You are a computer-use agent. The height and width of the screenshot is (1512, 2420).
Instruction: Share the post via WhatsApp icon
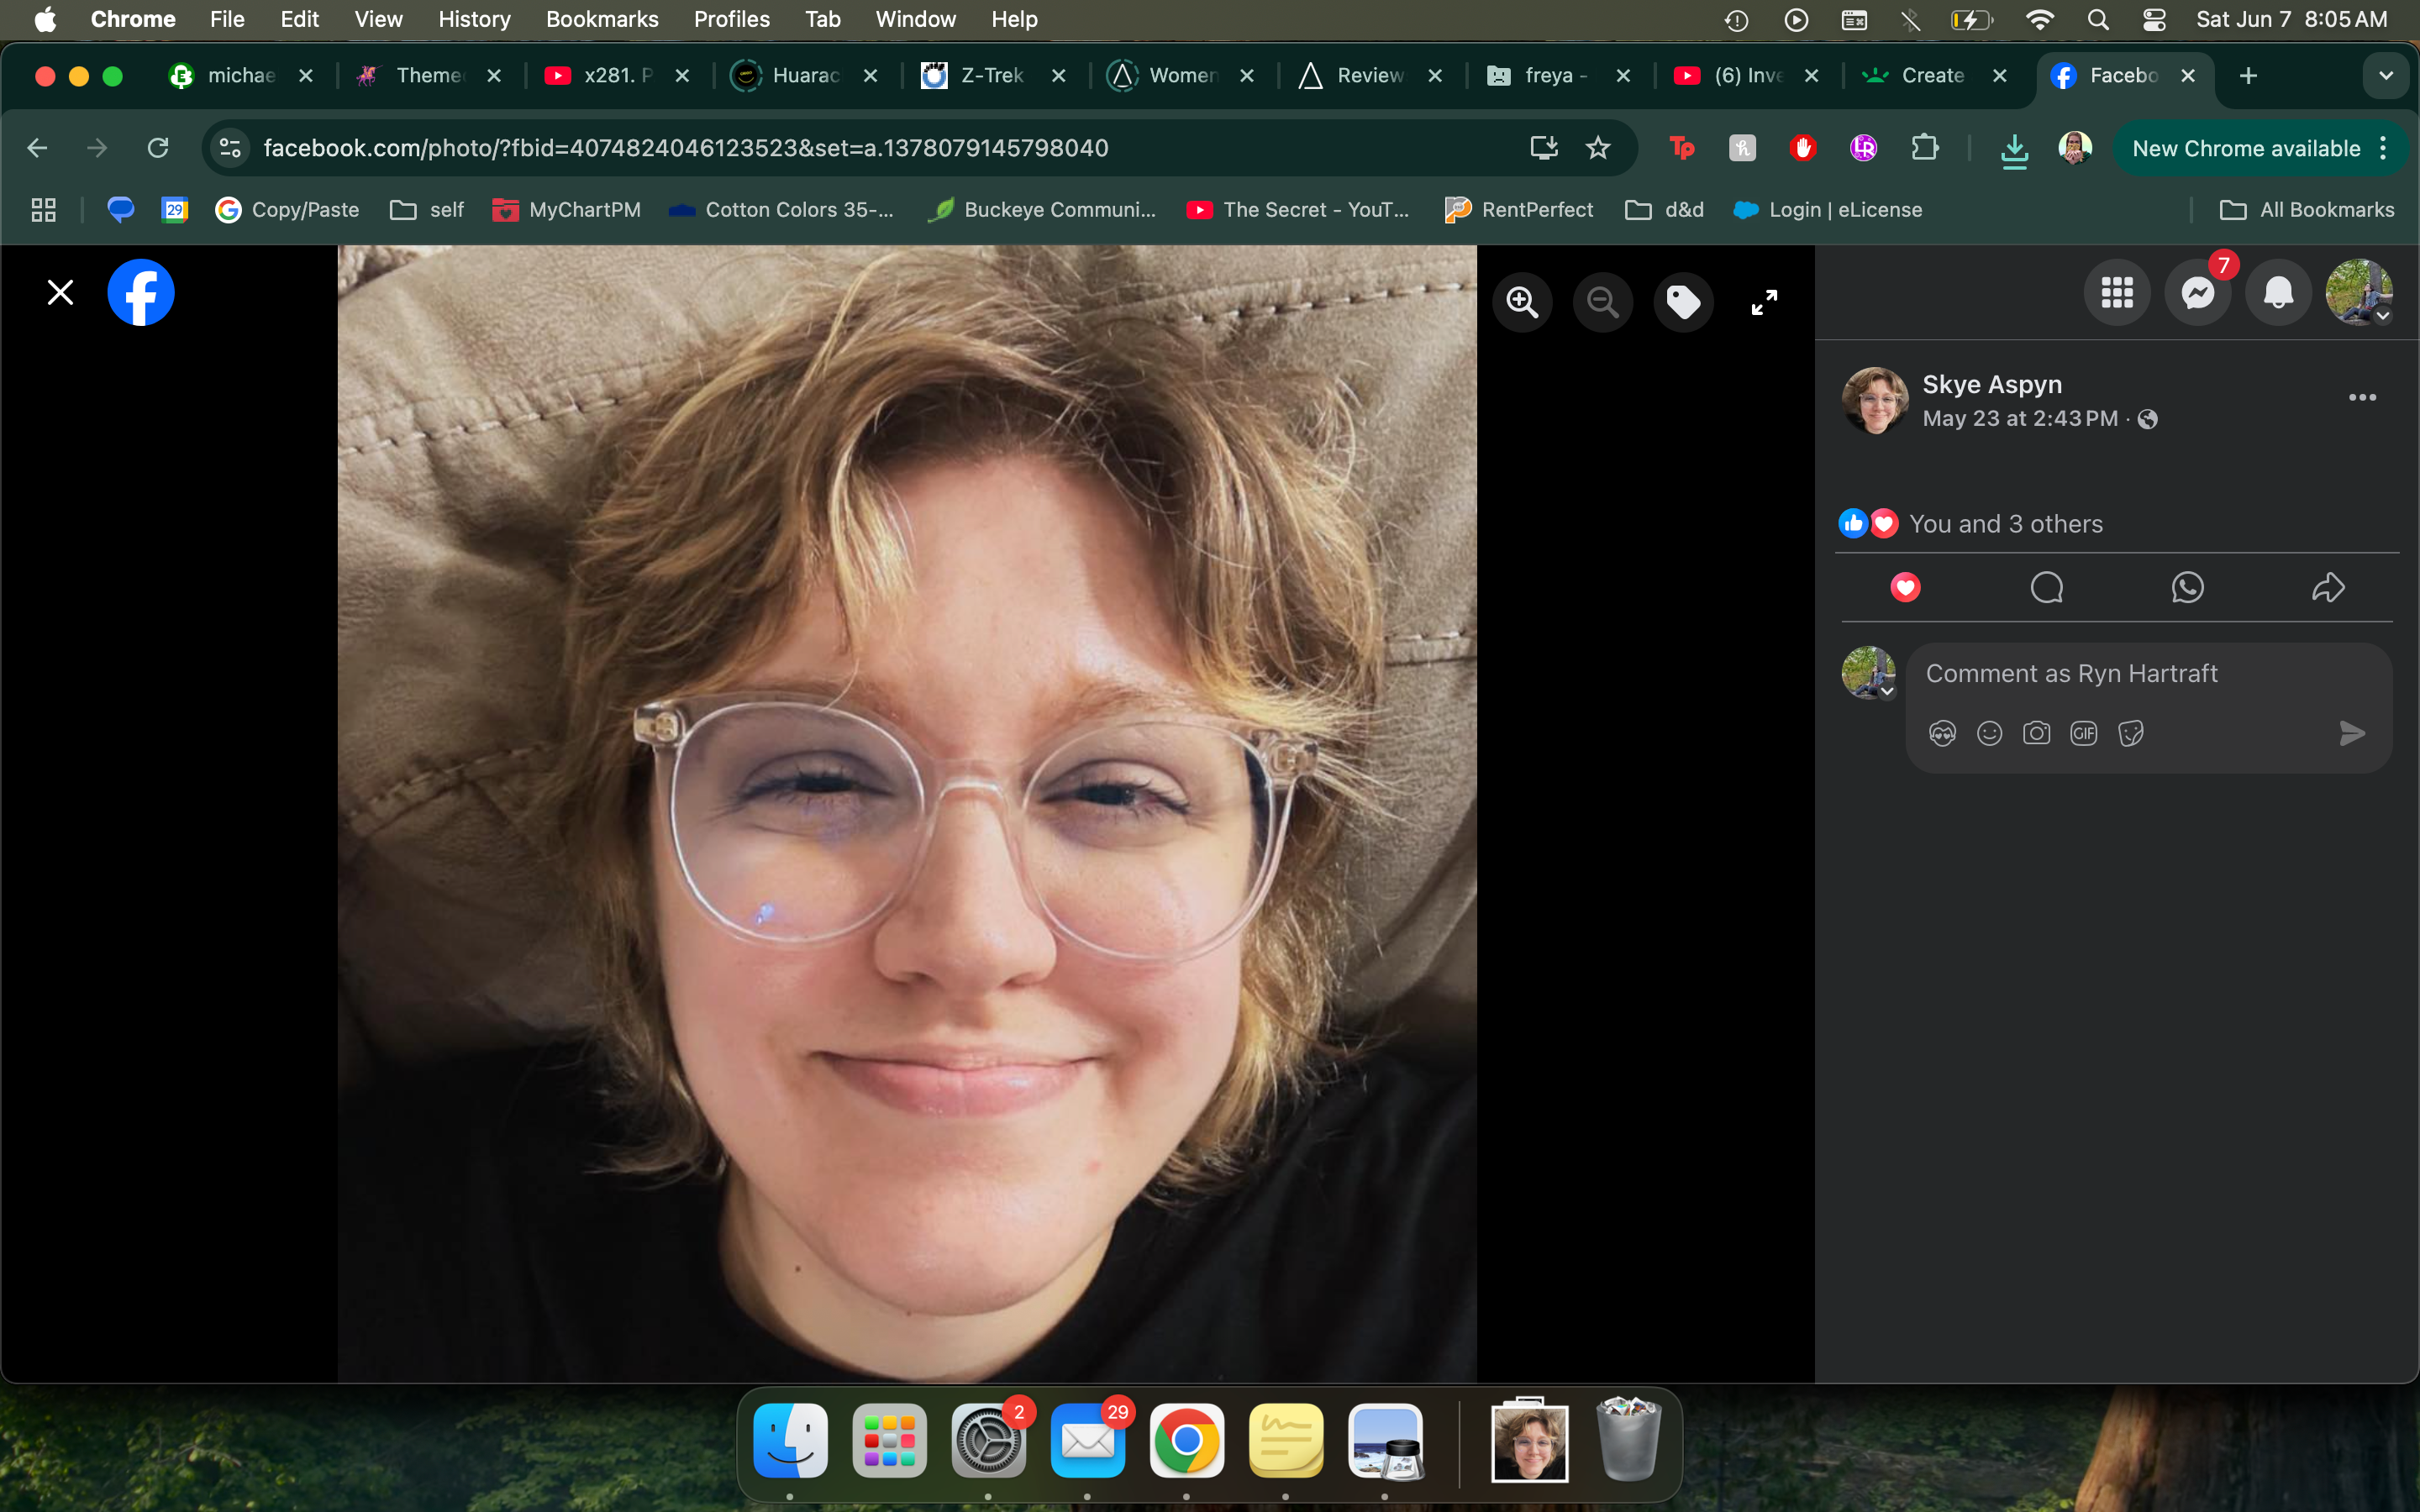click(x=2187, y=588)
